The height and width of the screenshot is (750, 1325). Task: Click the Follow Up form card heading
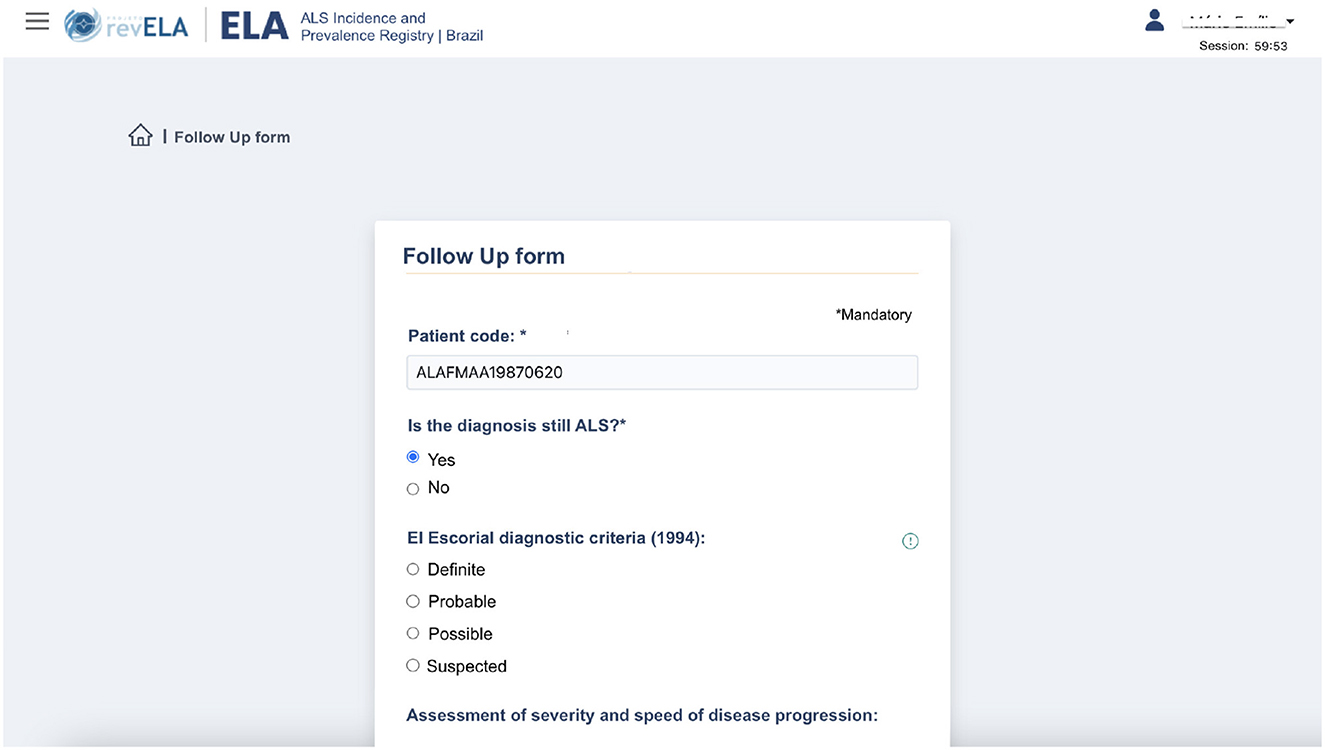point(484,256)
